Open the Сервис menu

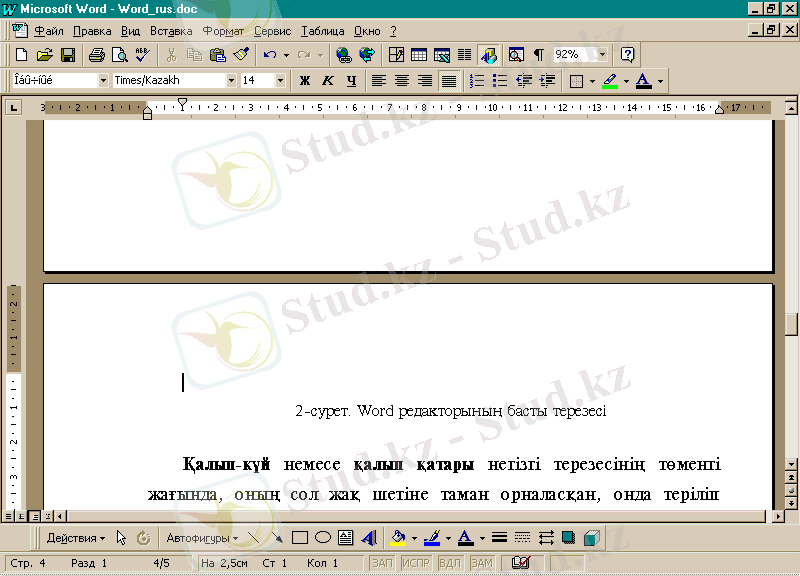pyautogui.click(x=272, y=31)
